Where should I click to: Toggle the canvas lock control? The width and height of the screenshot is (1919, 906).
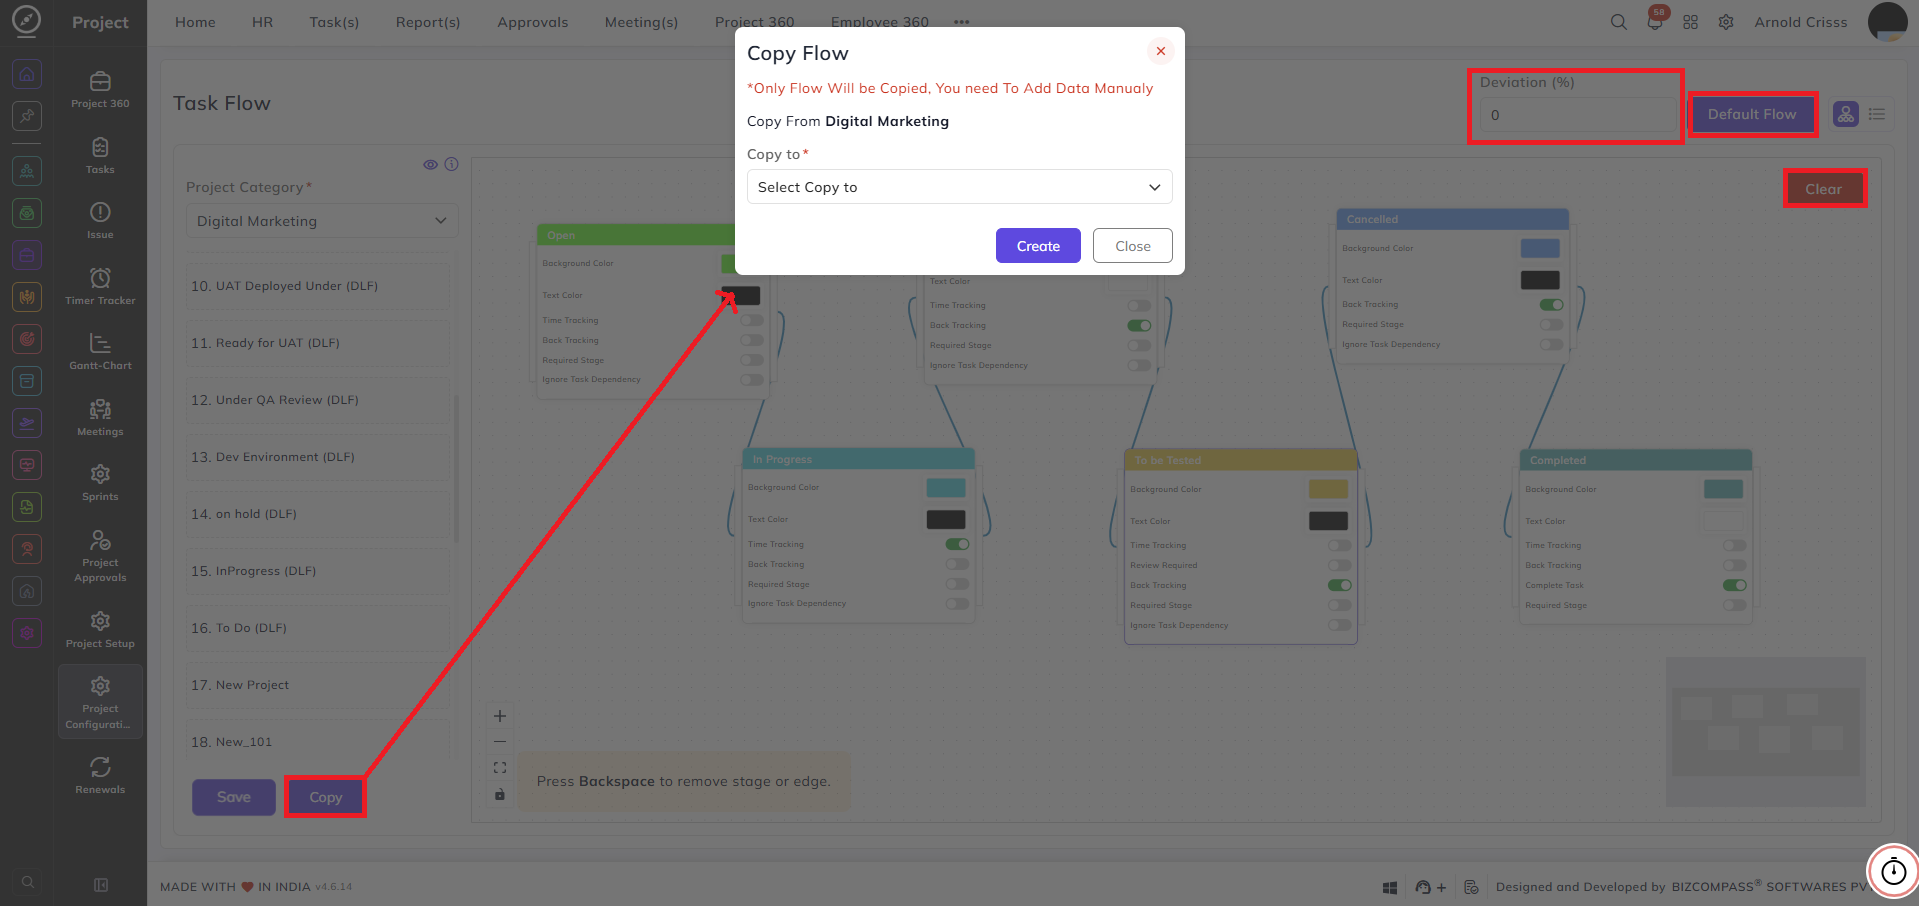coord(500,794)
